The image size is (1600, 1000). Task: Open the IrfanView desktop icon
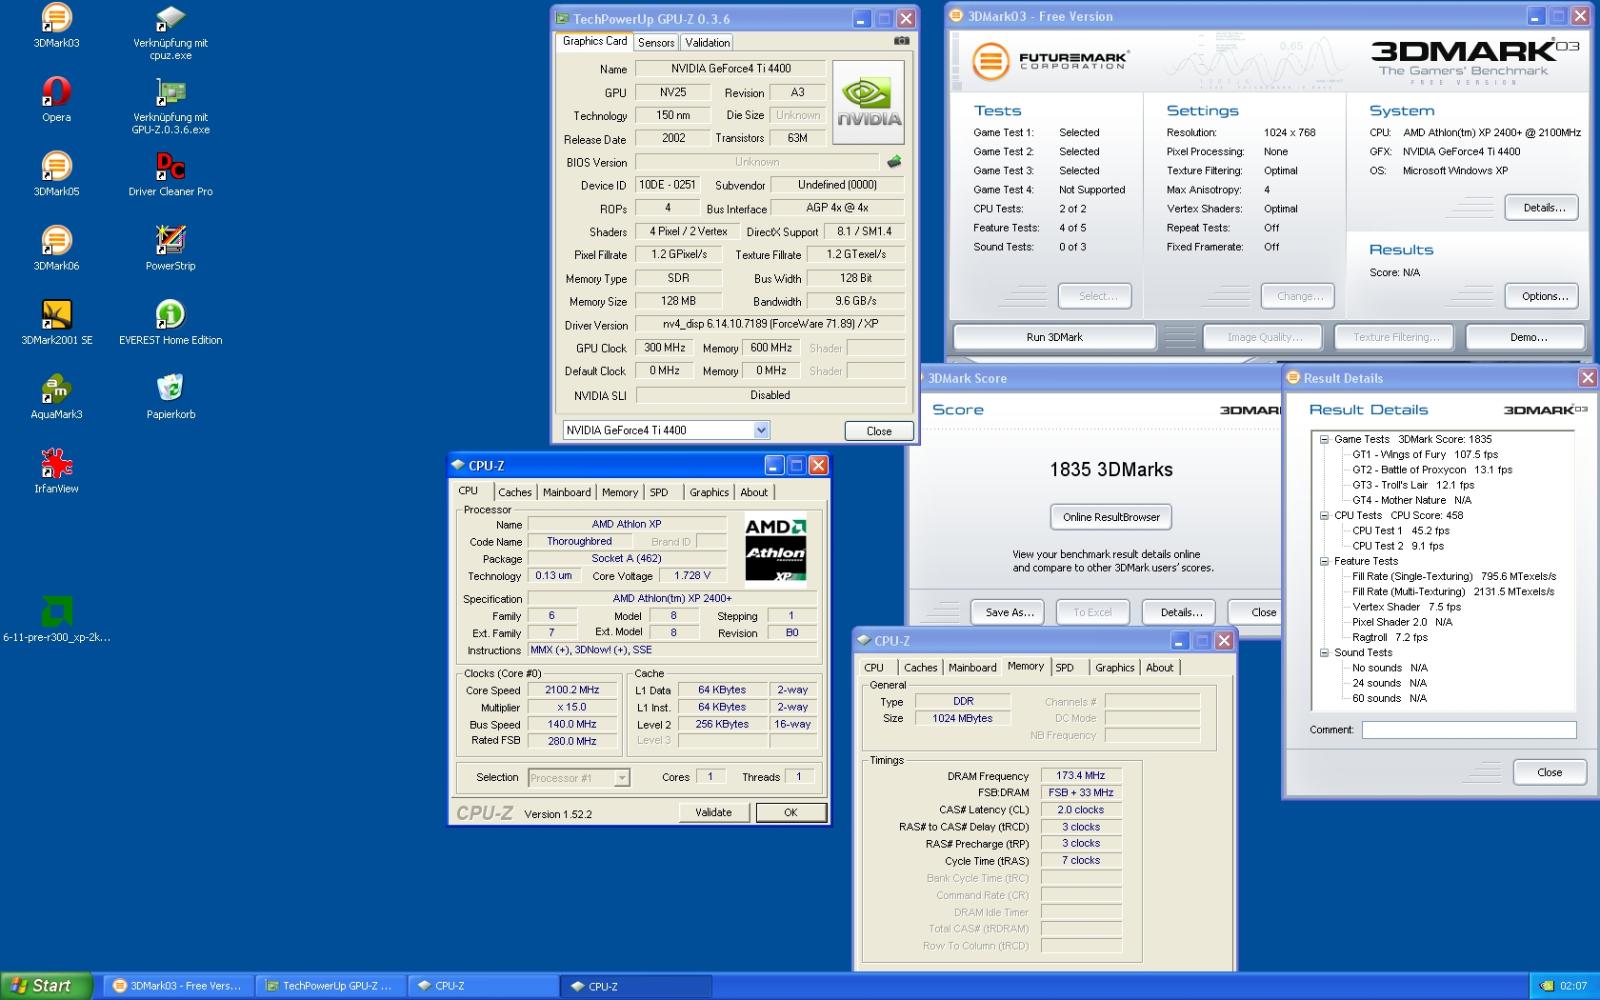(56, 470)
